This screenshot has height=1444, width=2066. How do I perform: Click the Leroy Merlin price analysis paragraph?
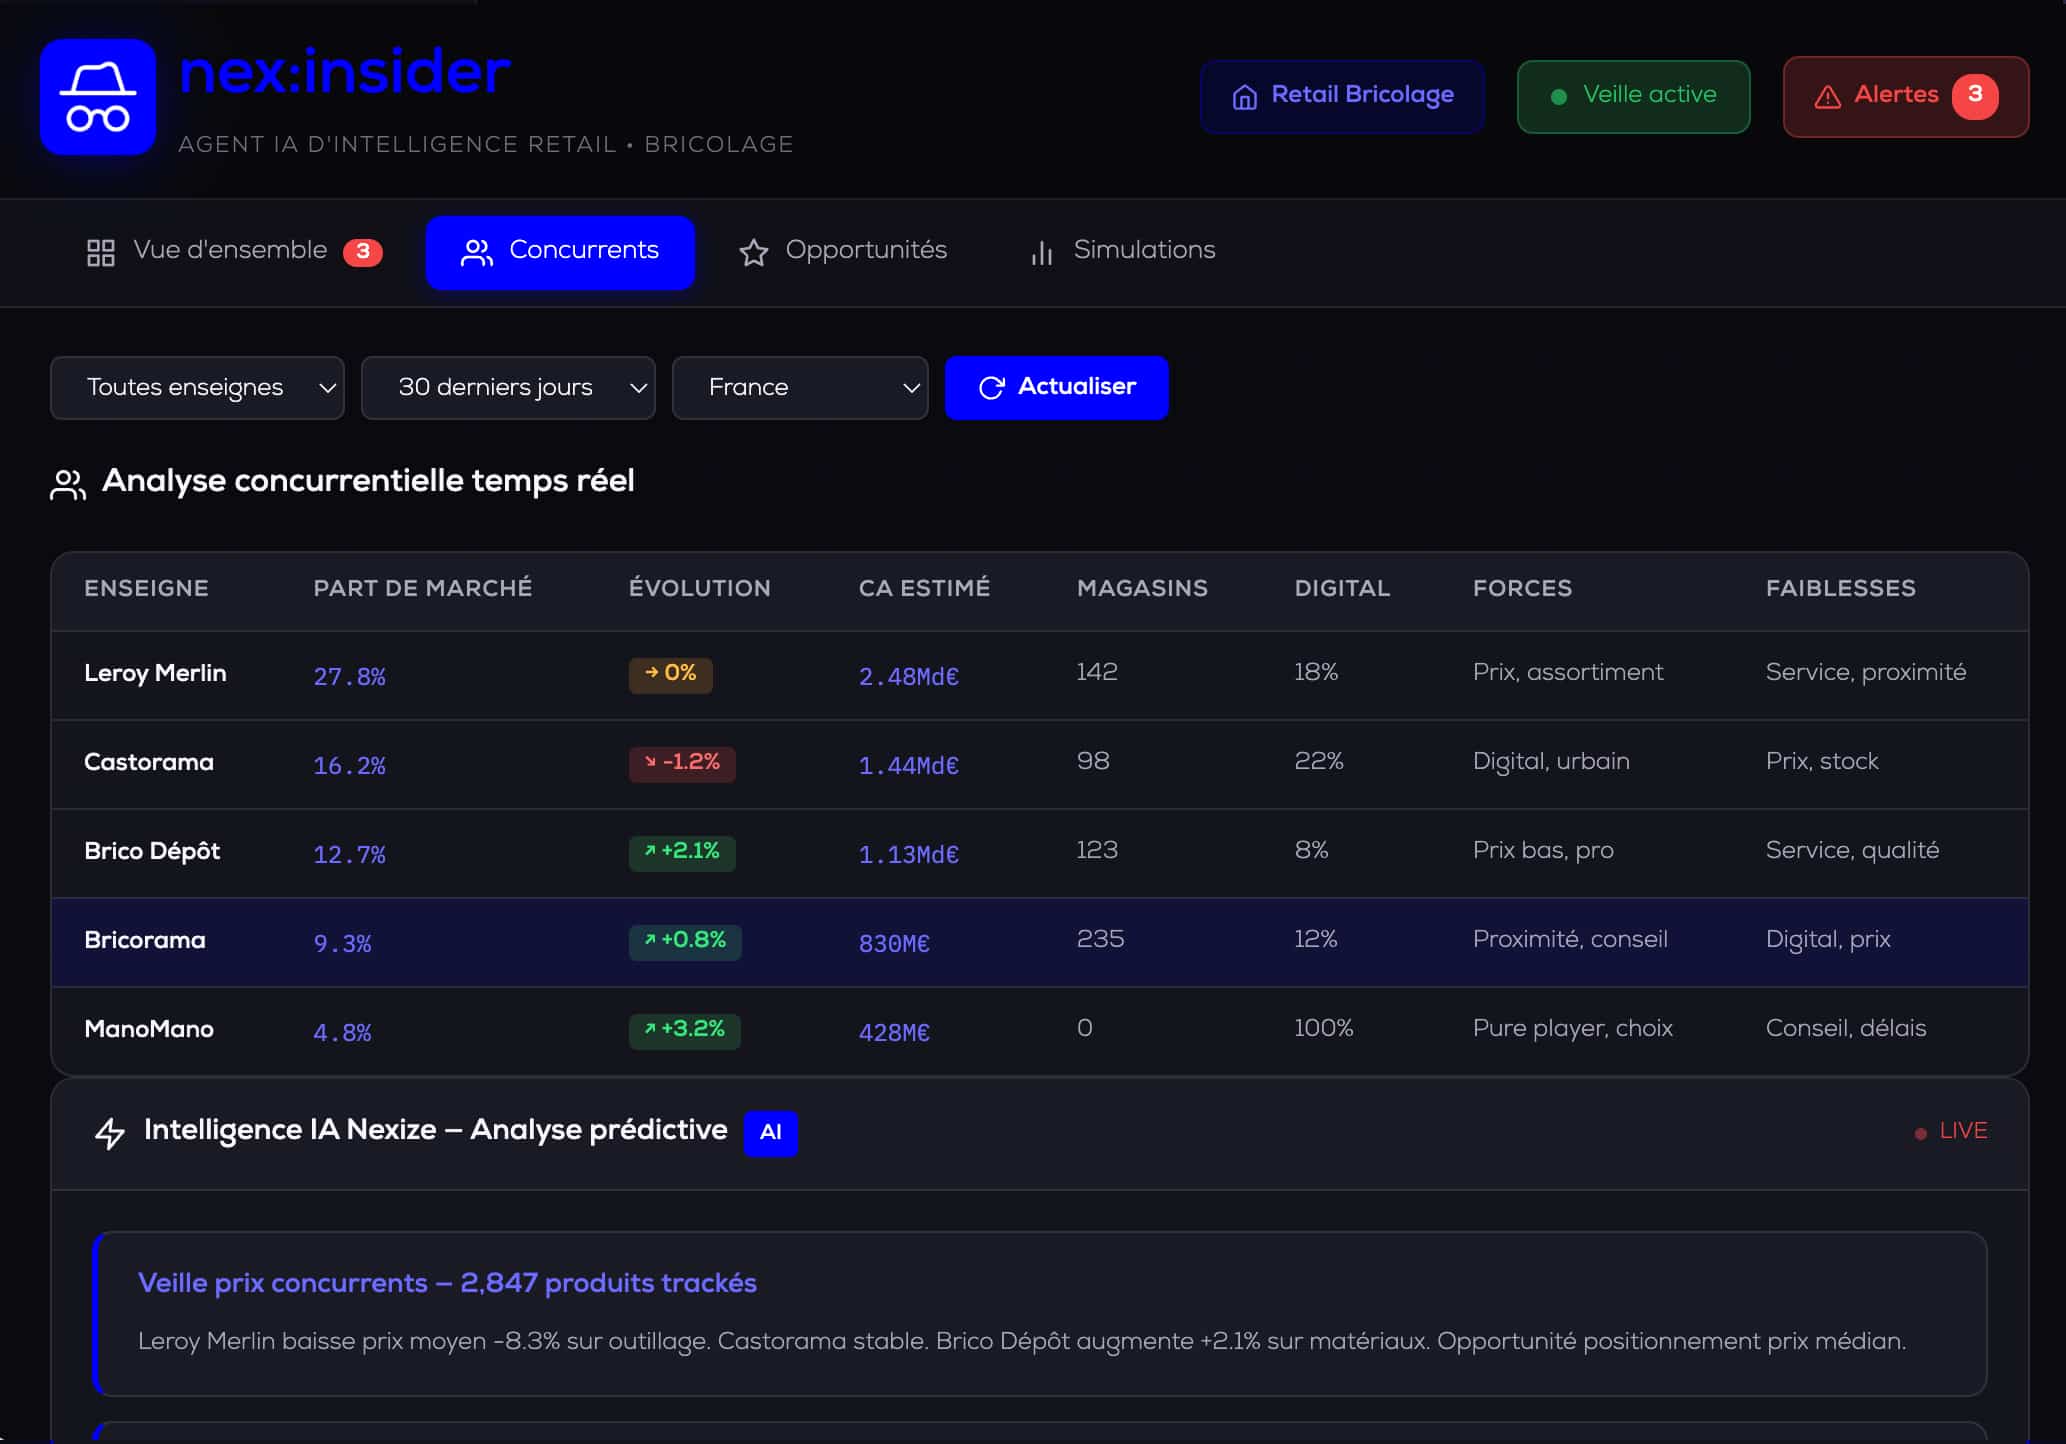pos(1022,1342)
